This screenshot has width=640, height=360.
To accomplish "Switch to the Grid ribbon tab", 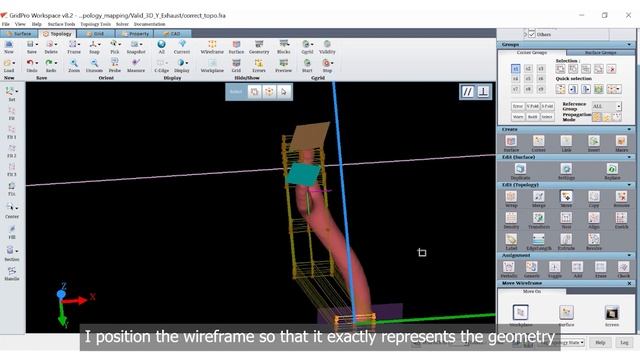I will click(x=96, y=34).
